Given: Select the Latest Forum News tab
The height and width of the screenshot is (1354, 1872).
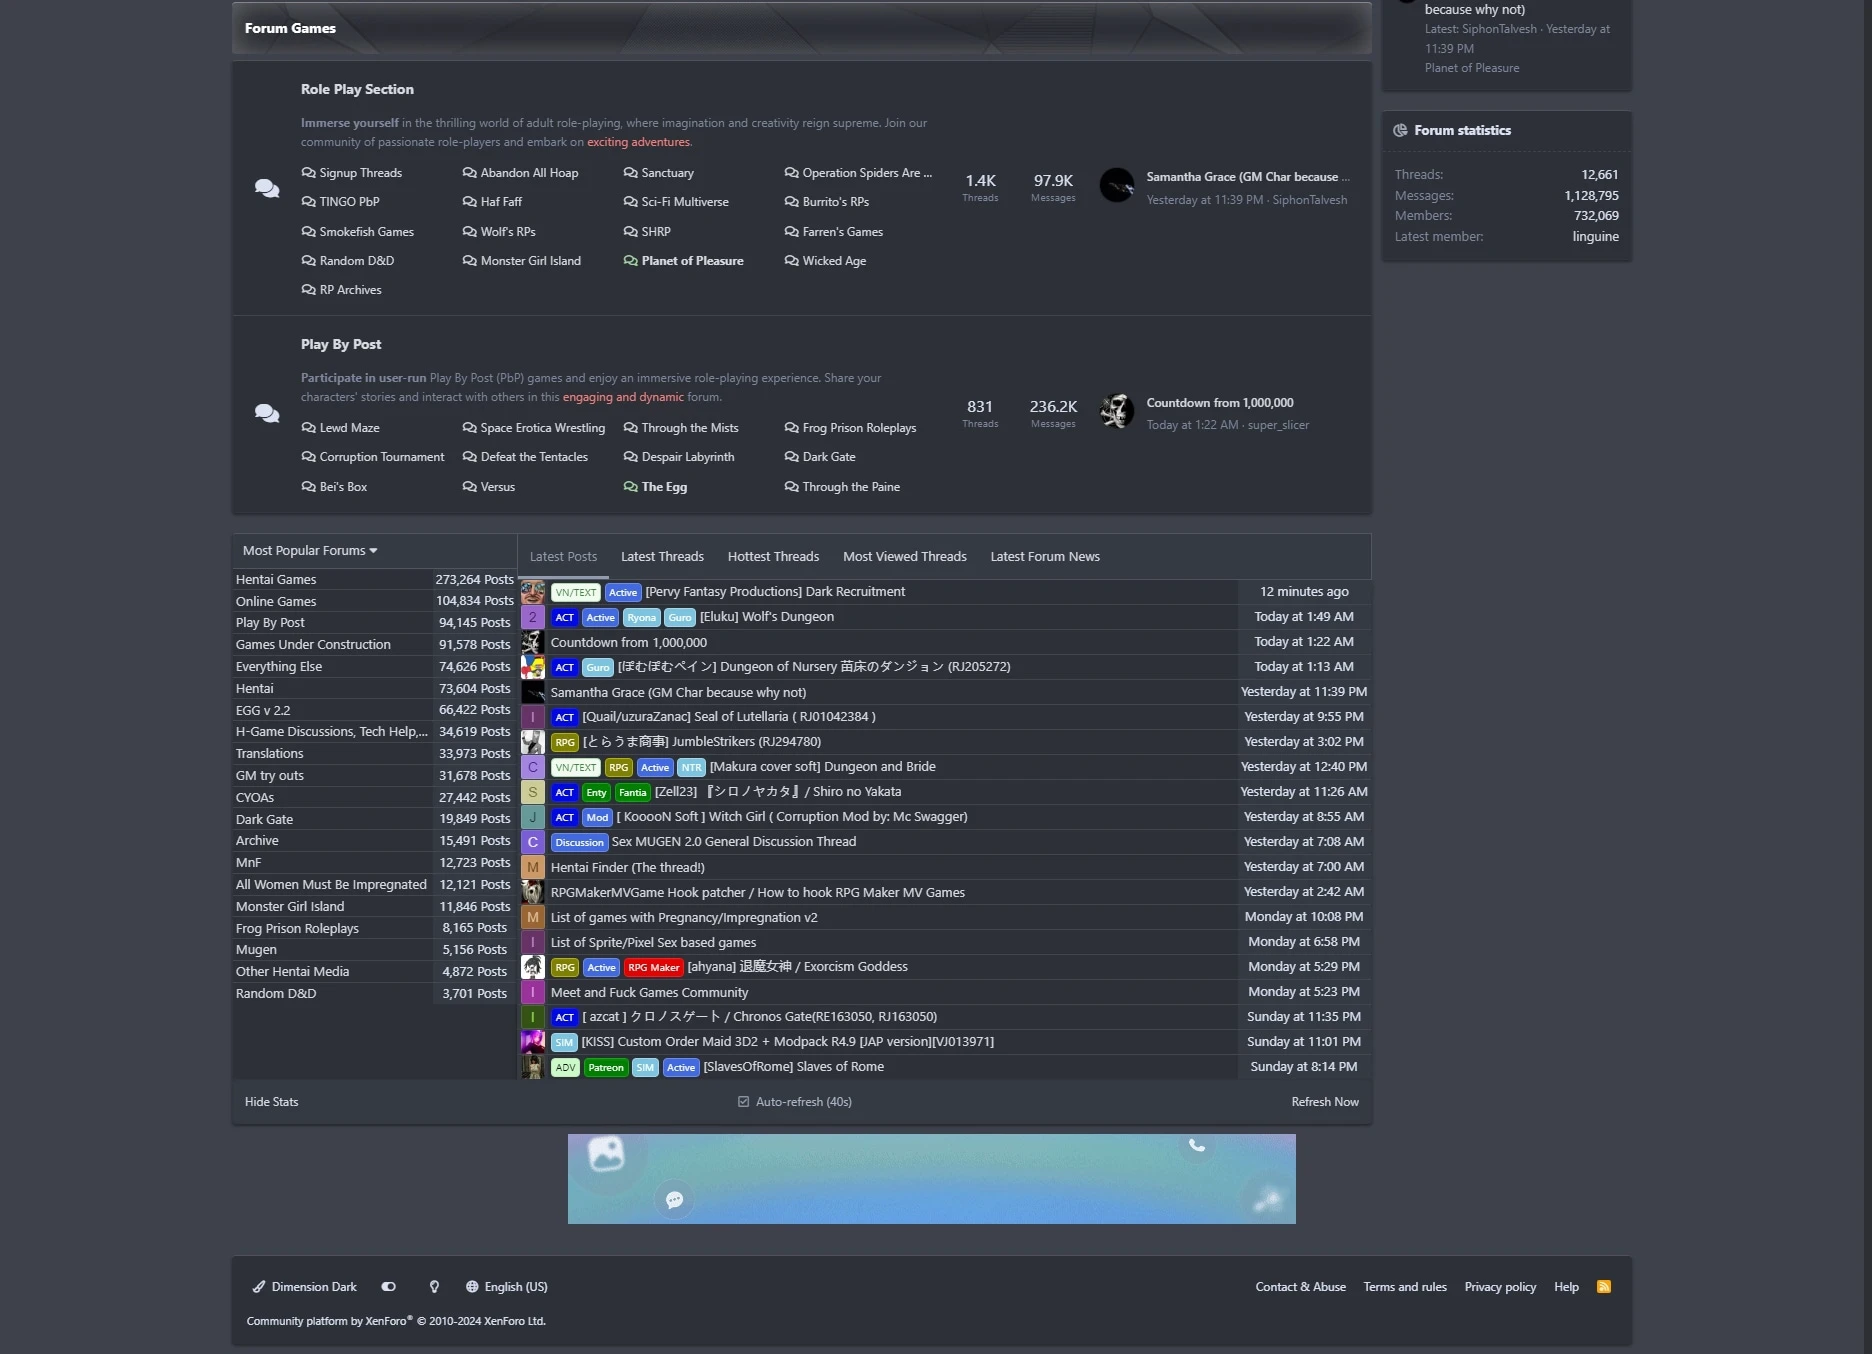Looking at the screenshot, I should click(1044, 557).
